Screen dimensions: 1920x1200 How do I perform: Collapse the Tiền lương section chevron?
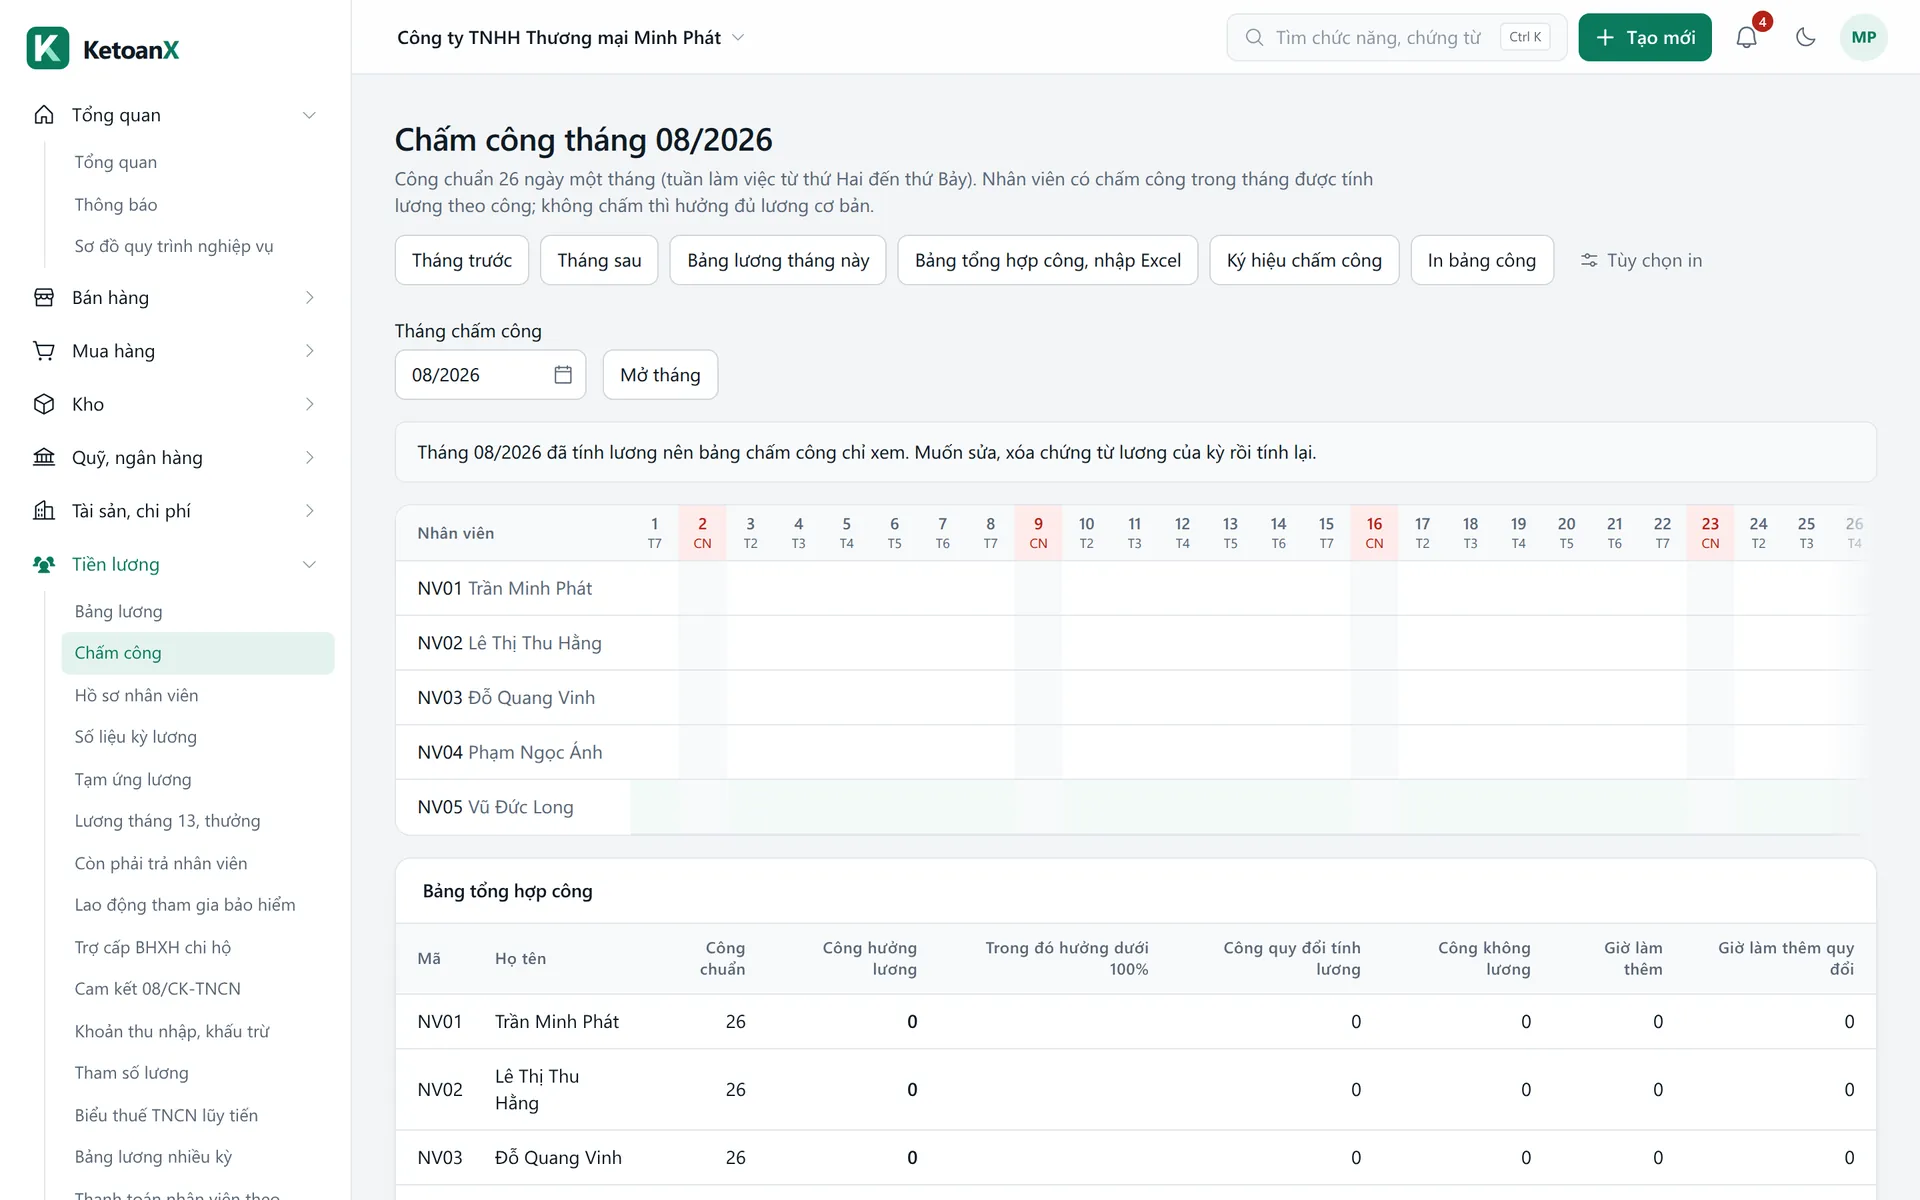tap(310, 565)
